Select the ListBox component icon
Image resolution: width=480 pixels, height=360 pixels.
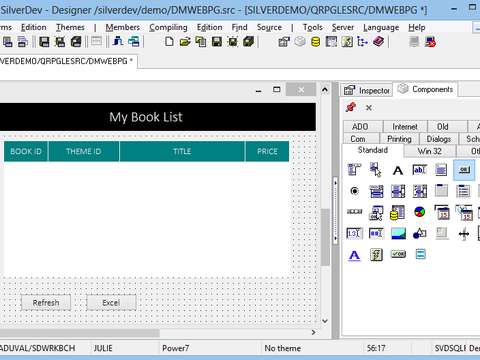tap(398, 191)
